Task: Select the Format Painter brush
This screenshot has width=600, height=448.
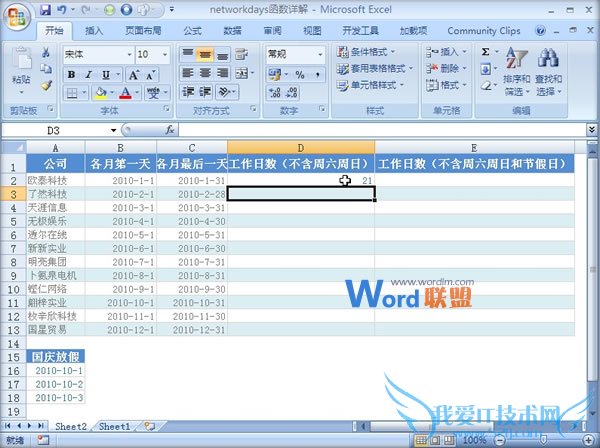Action: (46, 85)
